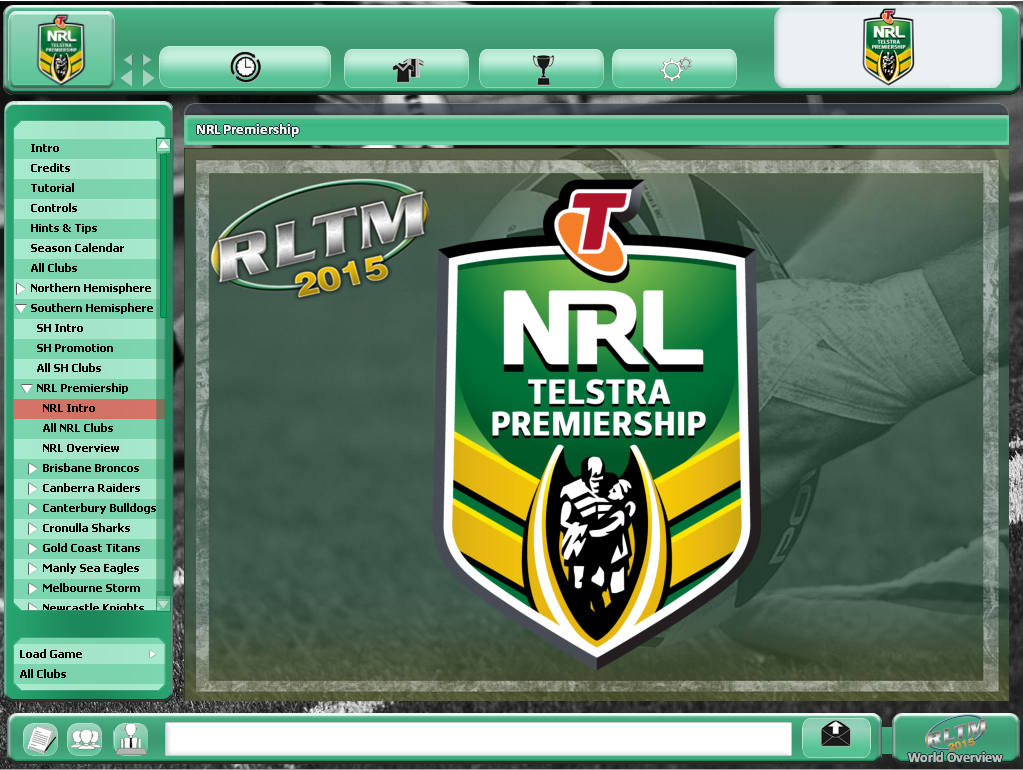Open All NRL Clubs
Viewport: 1023px width, 770px height.
click(85, 428)
